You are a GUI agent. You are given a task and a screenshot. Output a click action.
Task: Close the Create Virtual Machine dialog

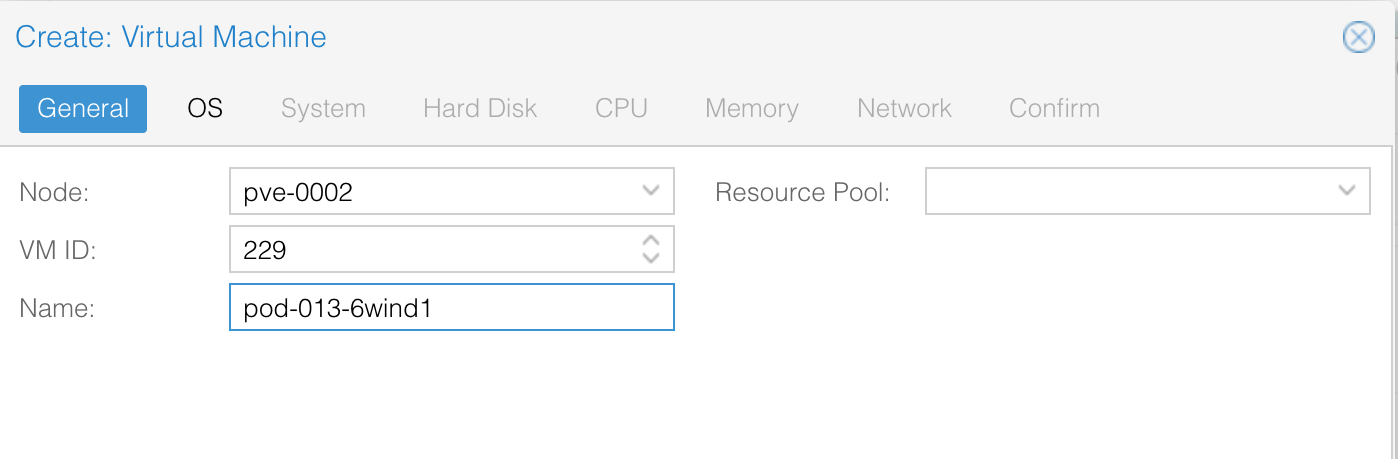coord(1358,38)
